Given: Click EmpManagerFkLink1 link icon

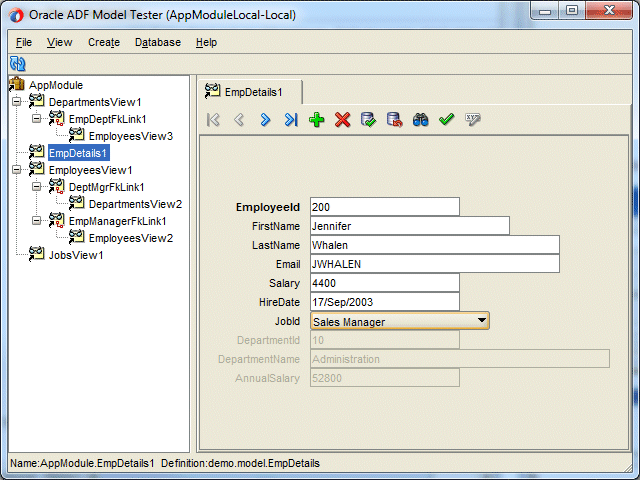Looking at the screenshot, I should click(57, 220).
